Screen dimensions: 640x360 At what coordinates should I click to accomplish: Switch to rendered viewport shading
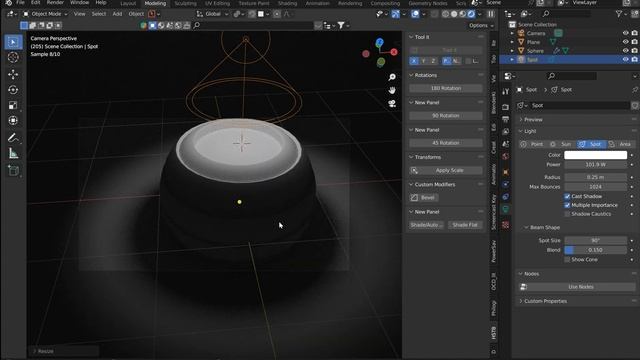click(x=471, y=14)
